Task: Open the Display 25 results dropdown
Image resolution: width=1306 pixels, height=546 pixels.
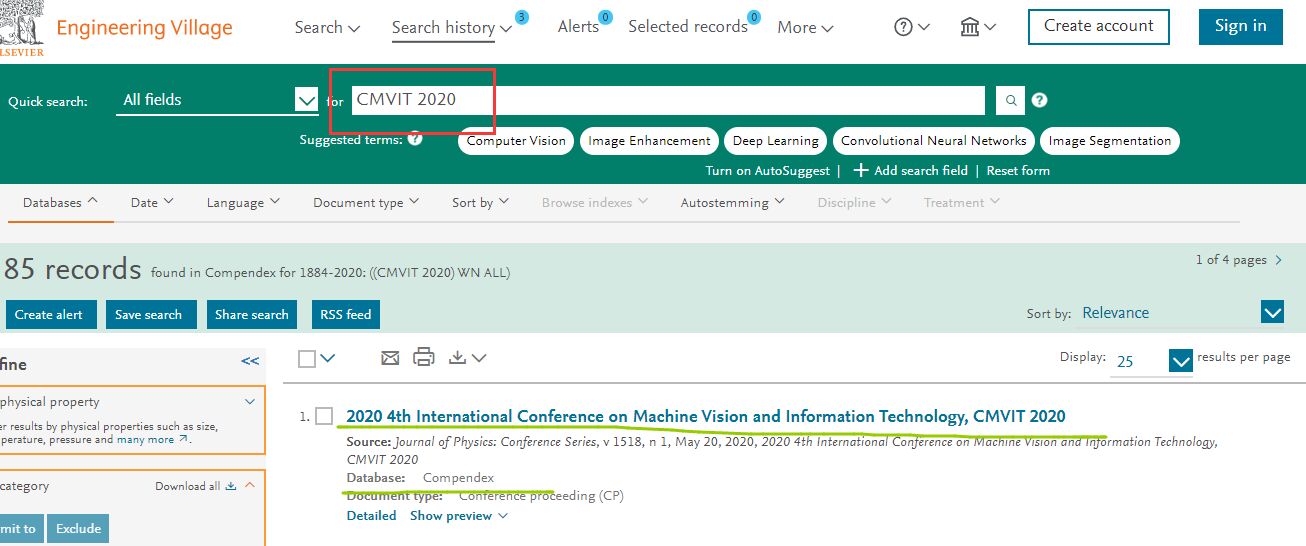Action: pyautogui.click(x=1153, y=361)
